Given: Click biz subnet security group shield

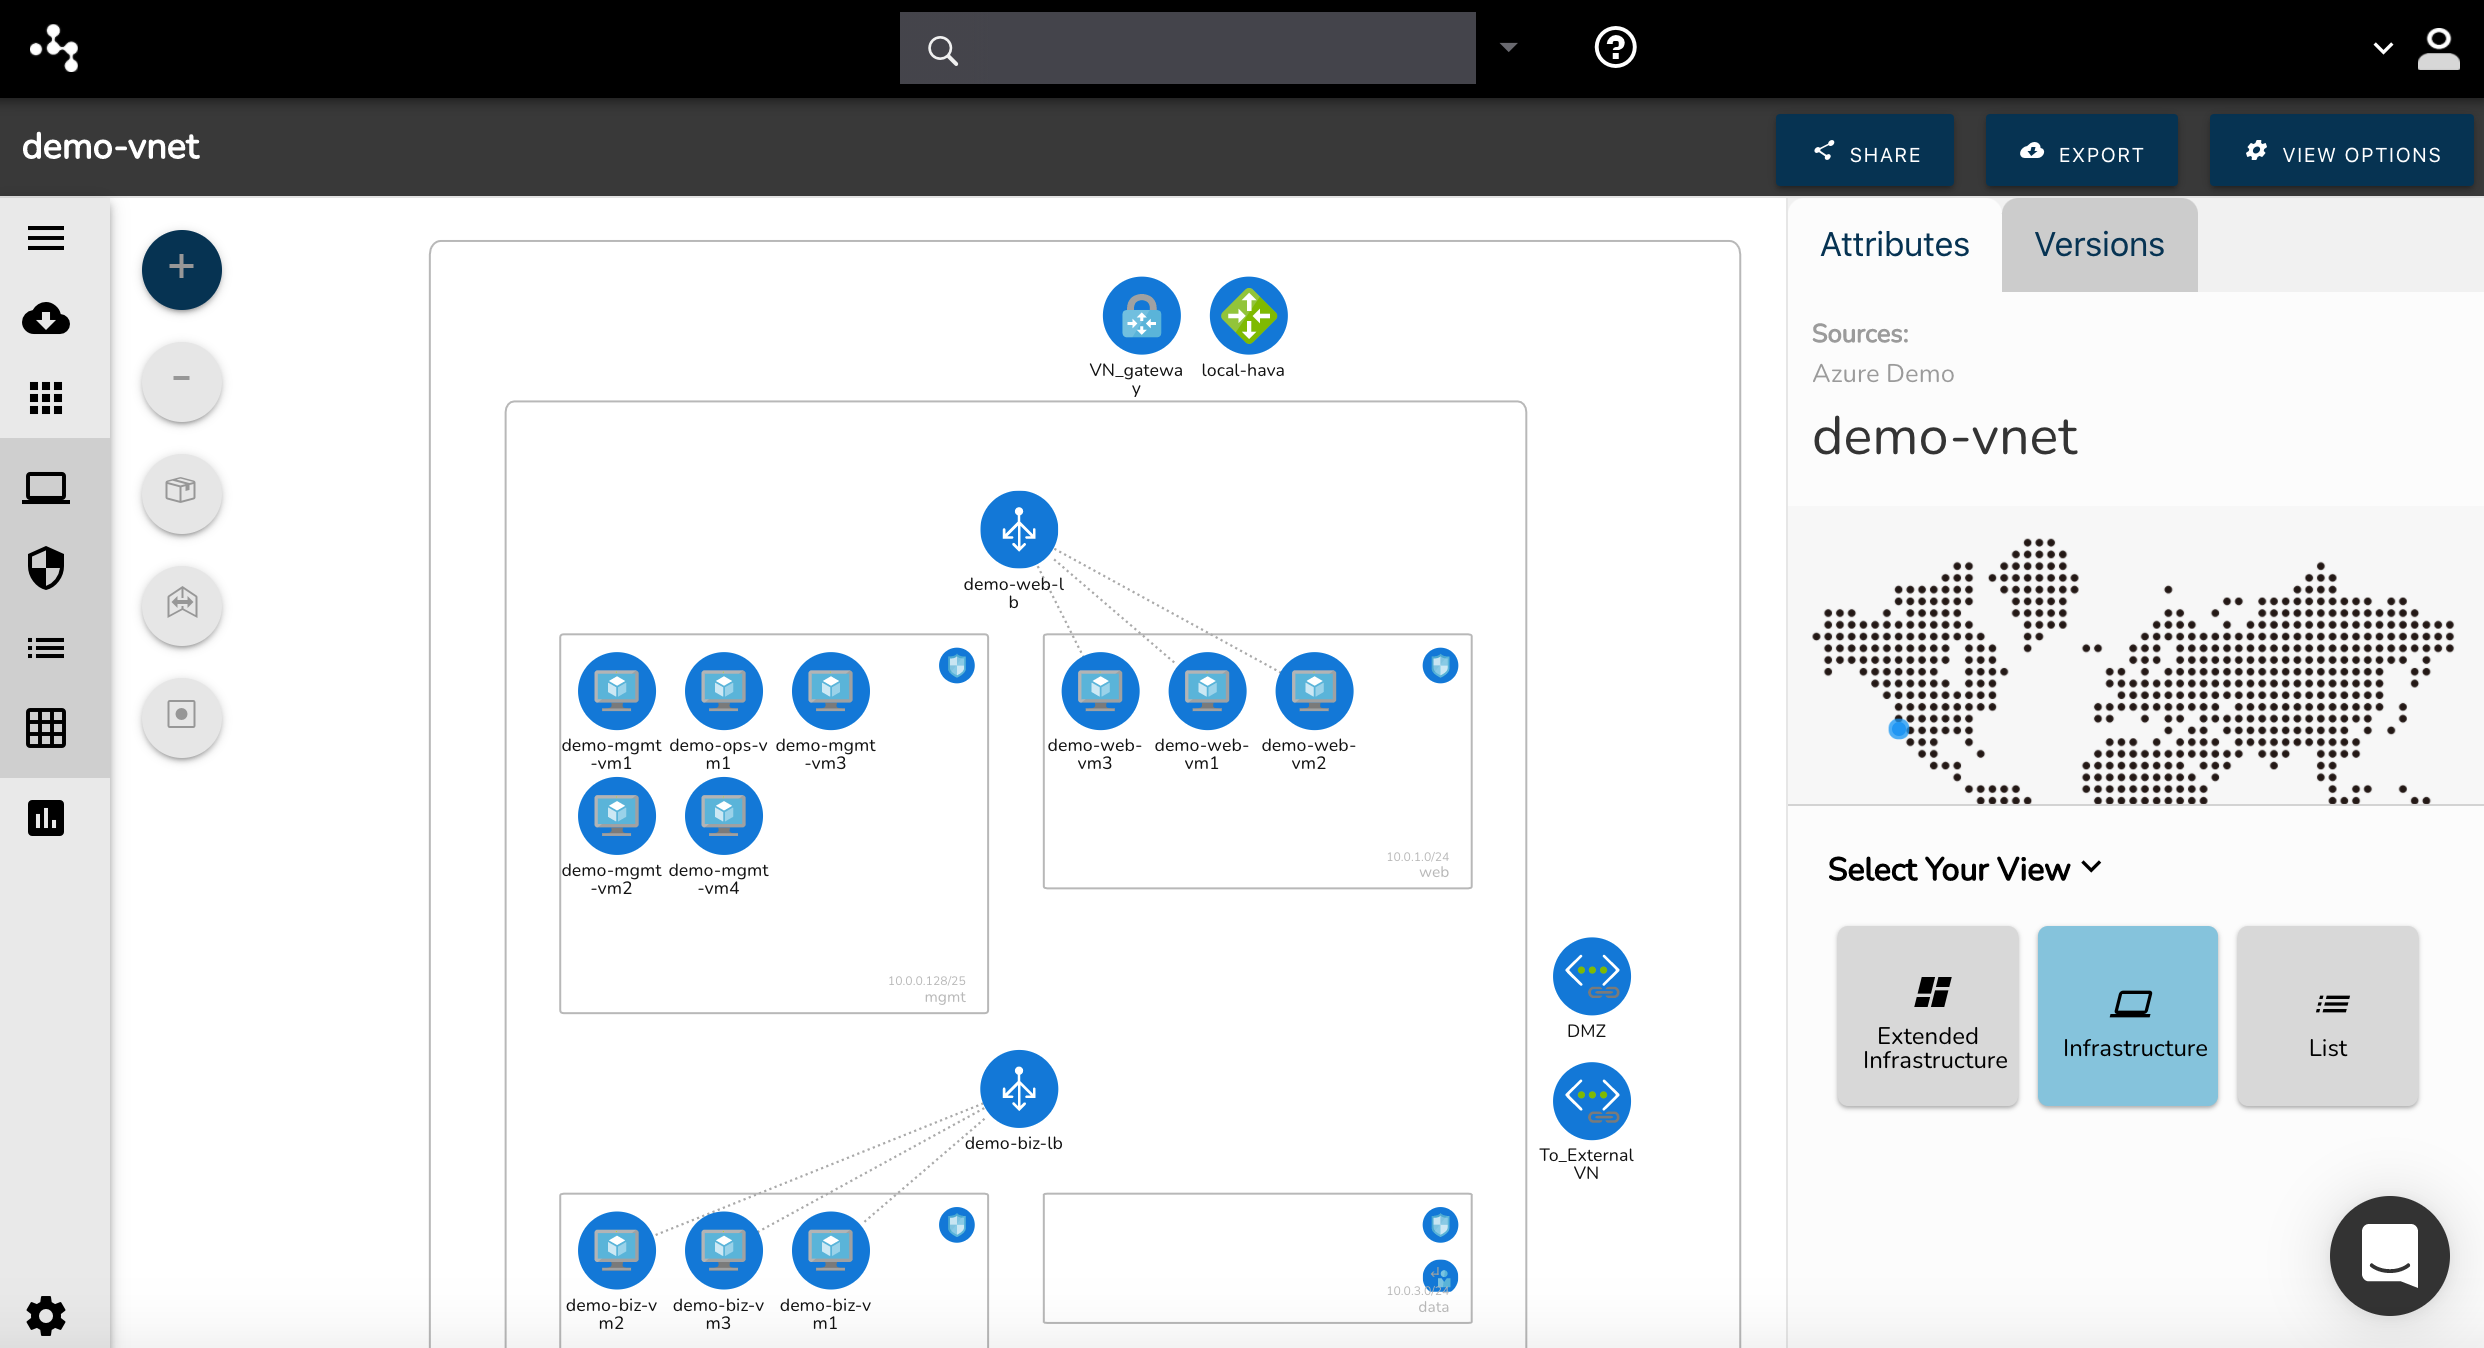Looking at the screenshot, I should (x=957, y=1225).
